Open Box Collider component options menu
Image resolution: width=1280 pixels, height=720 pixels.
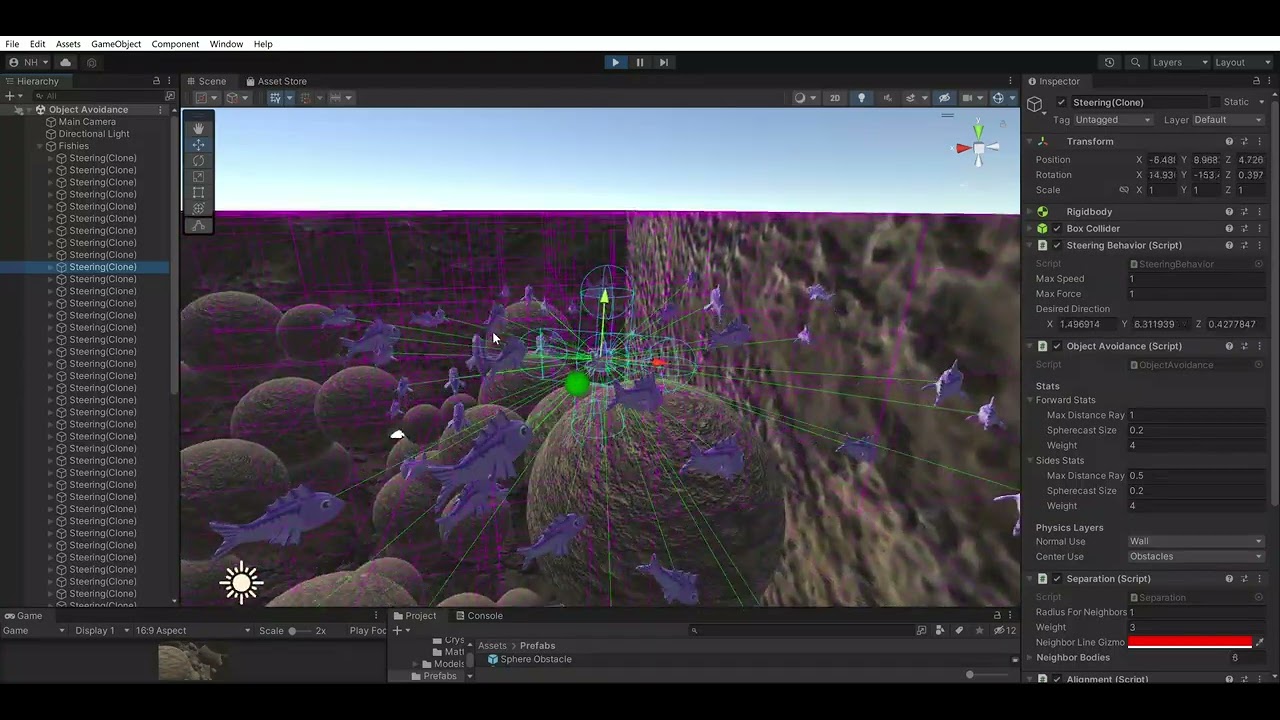pyautogui.click(x=1259, y=229)
